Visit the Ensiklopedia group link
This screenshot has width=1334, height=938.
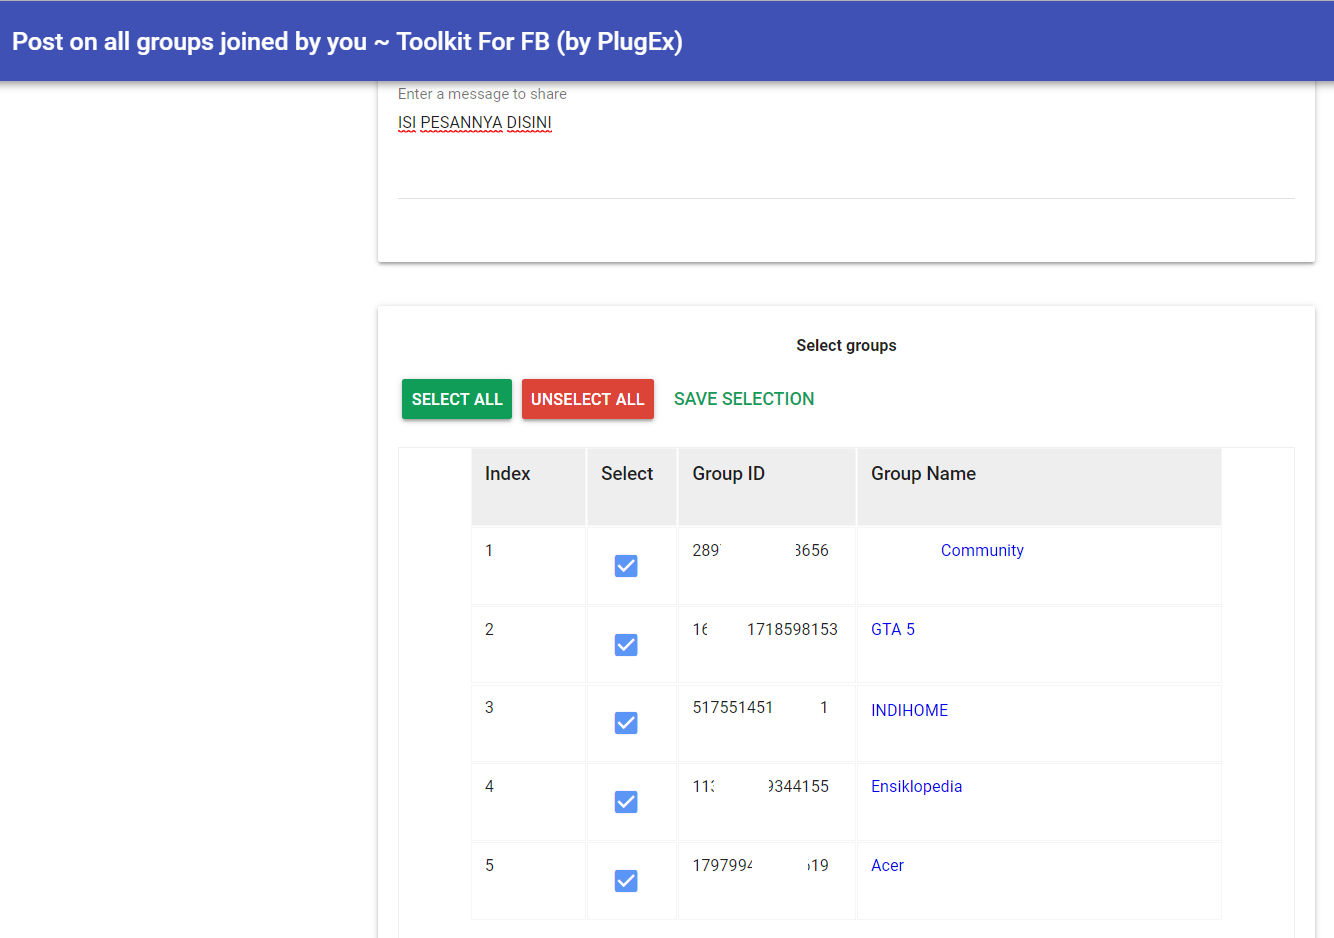pos(916,786)
